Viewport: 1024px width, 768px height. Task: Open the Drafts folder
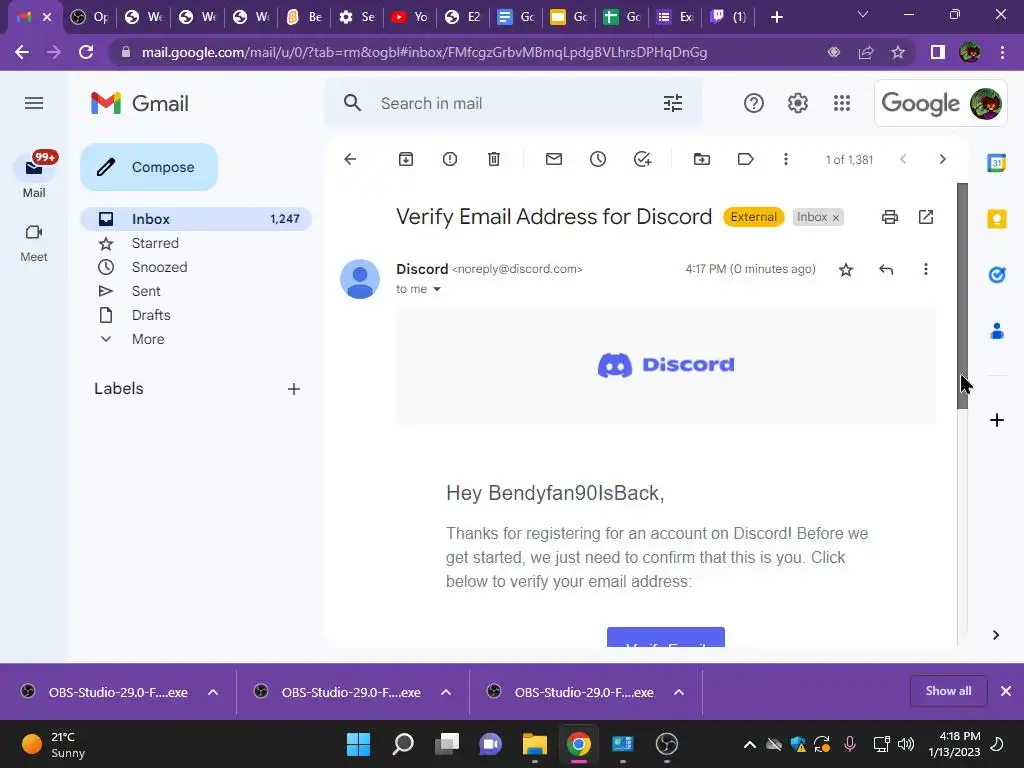coord(151,315)
